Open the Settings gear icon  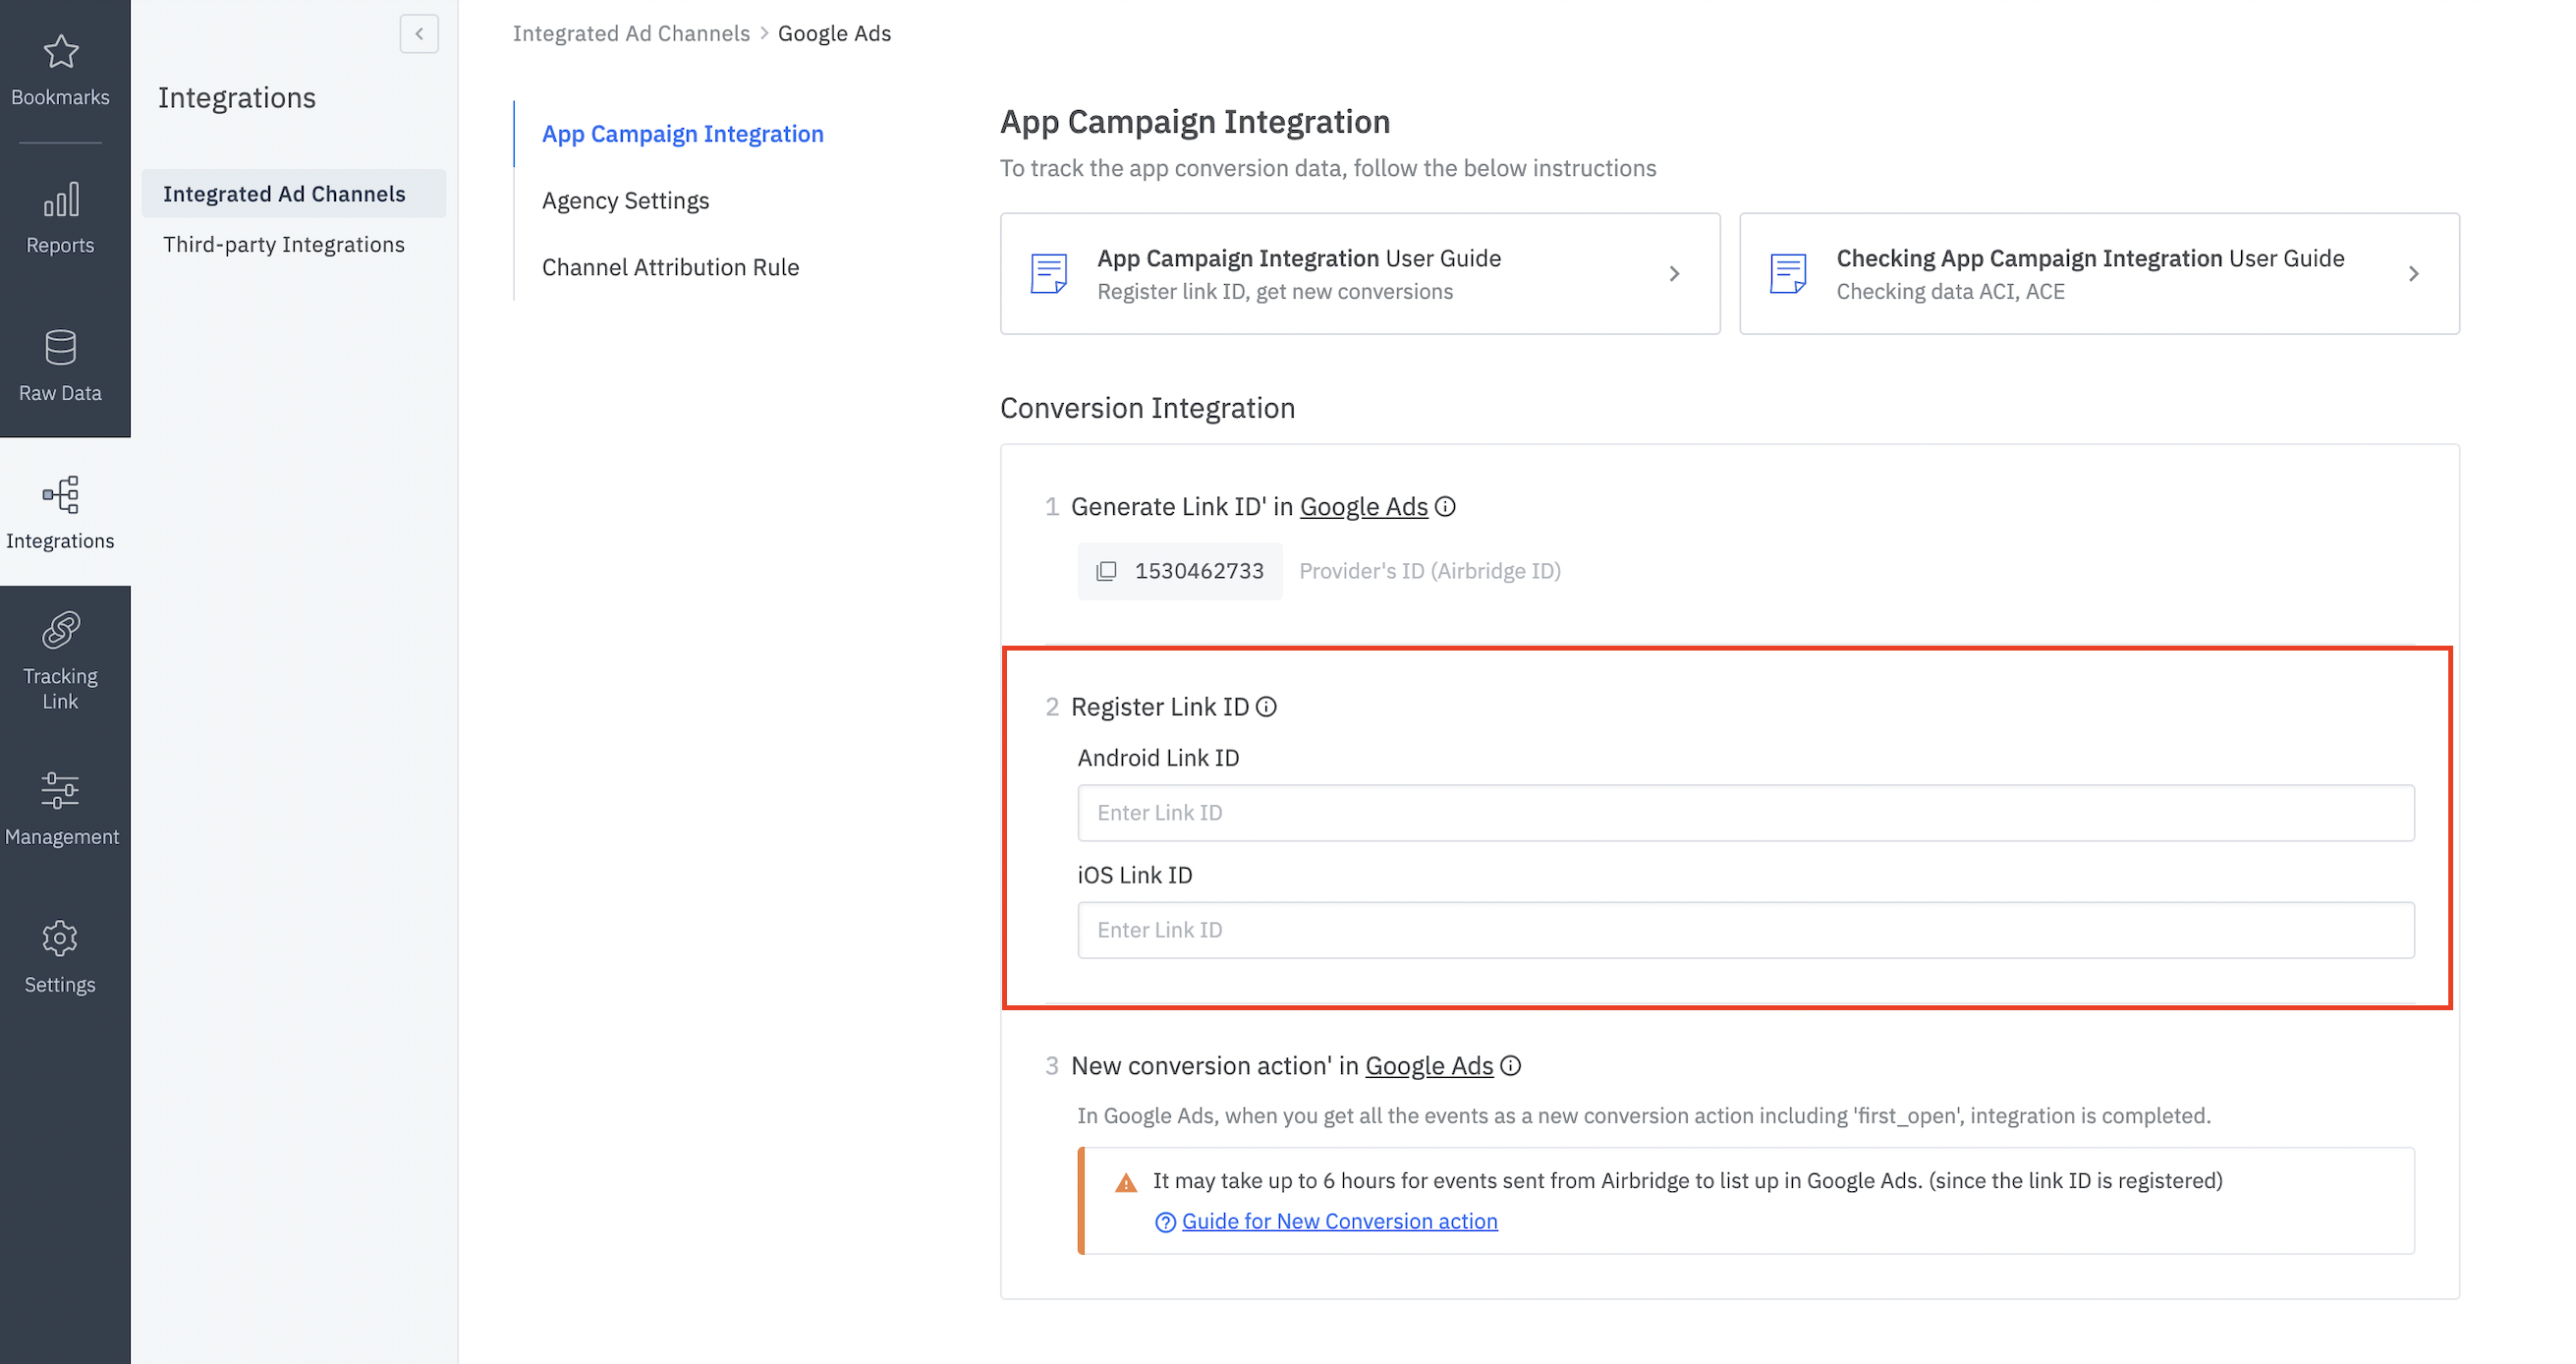point(60,938)
